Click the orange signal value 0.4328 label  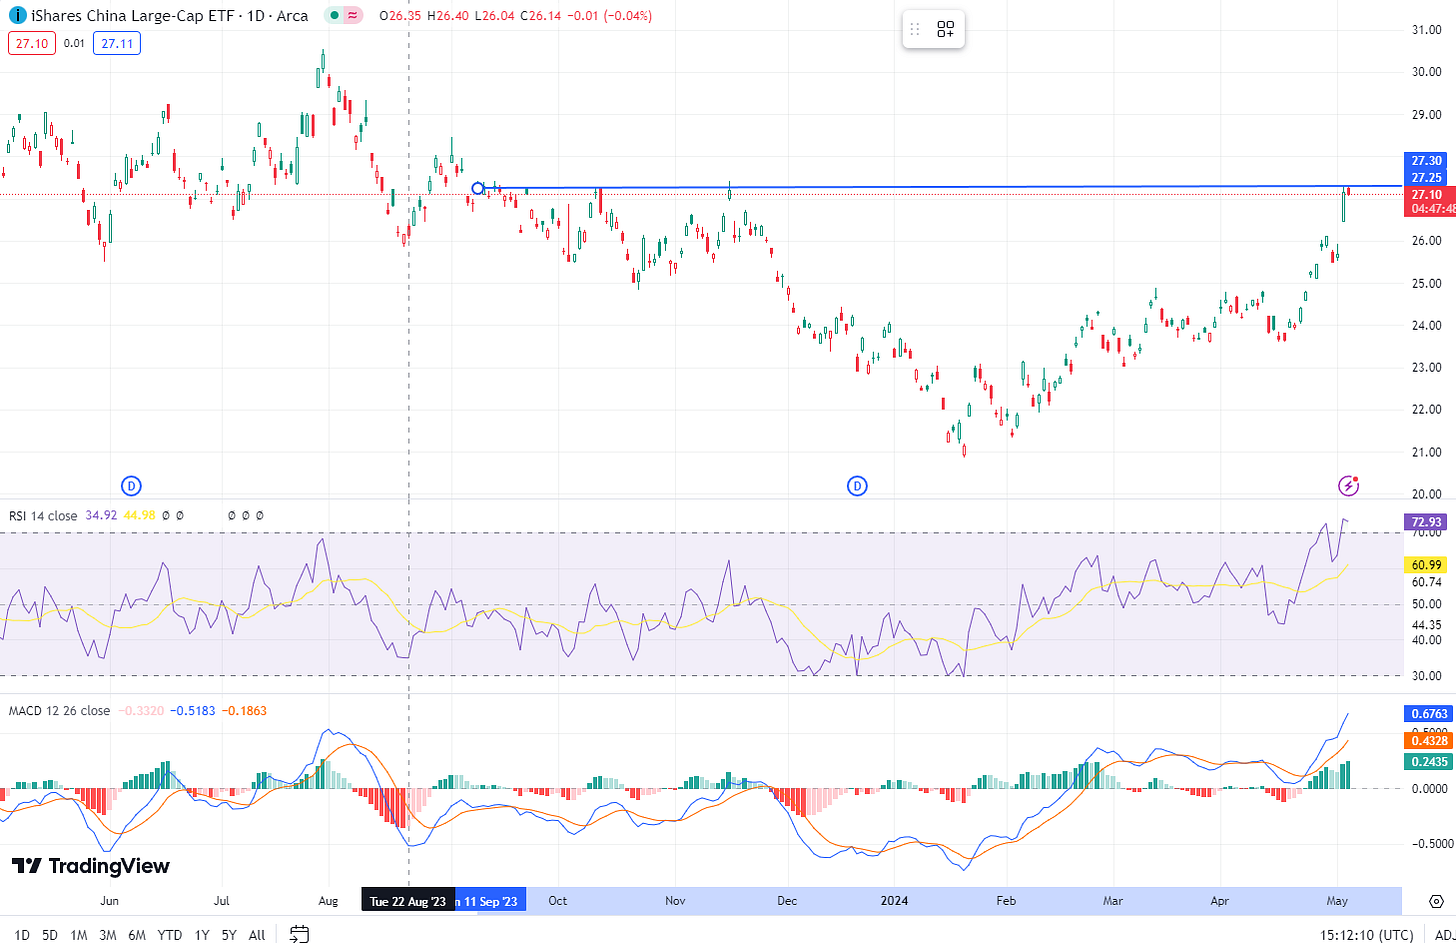point(1429,741)
